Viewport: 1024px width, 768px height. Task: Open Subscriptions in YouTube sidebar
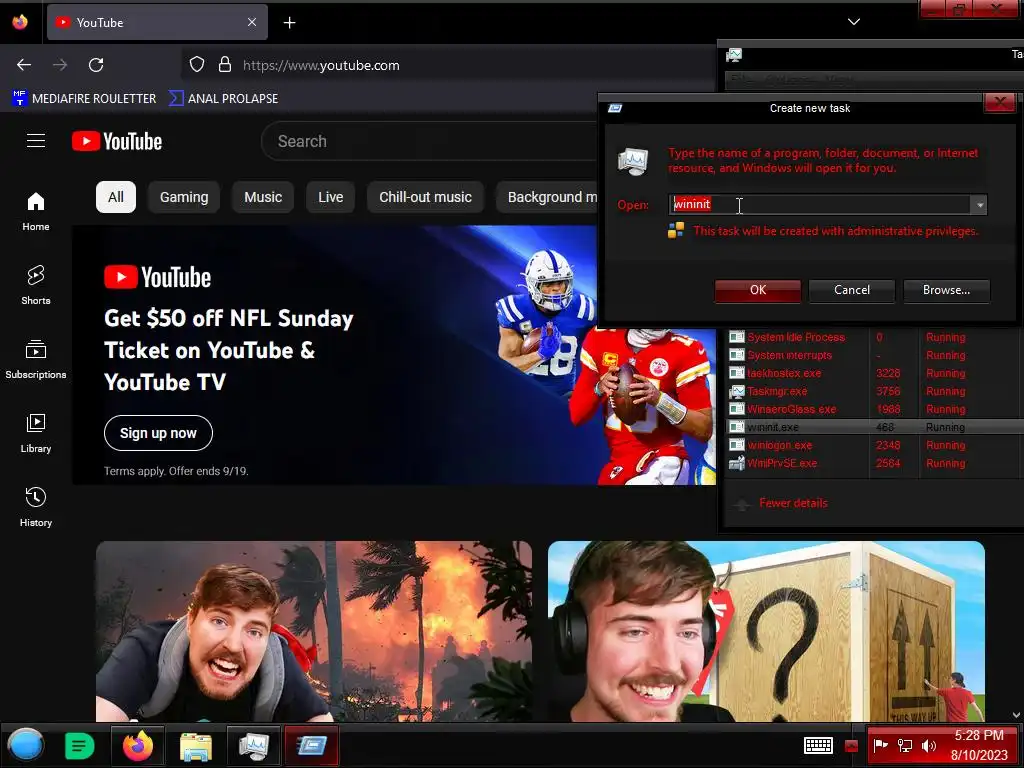click(36, 359)
